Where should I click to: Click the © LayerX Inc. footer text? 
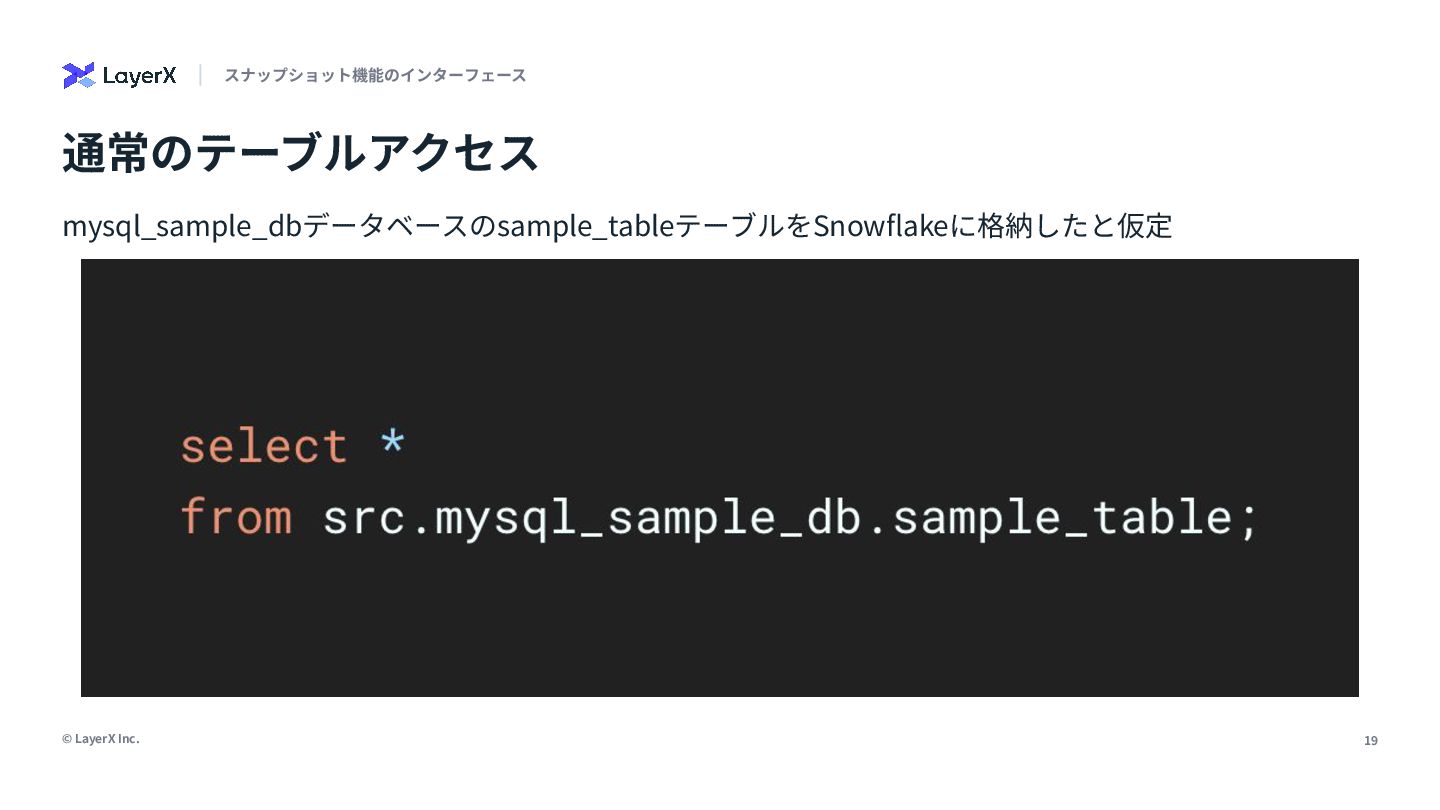click(x=100, y=738)
